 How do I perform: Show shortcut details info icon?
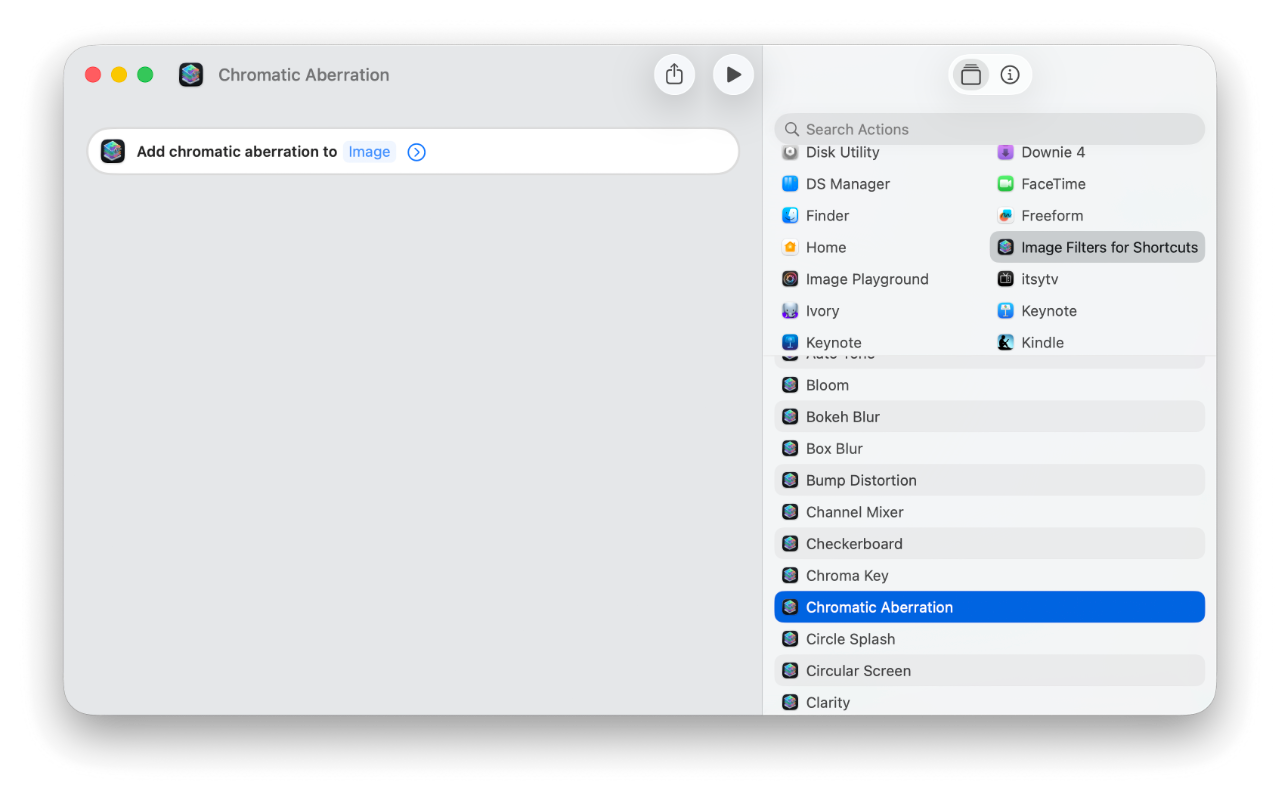[x=1010, y=75]
